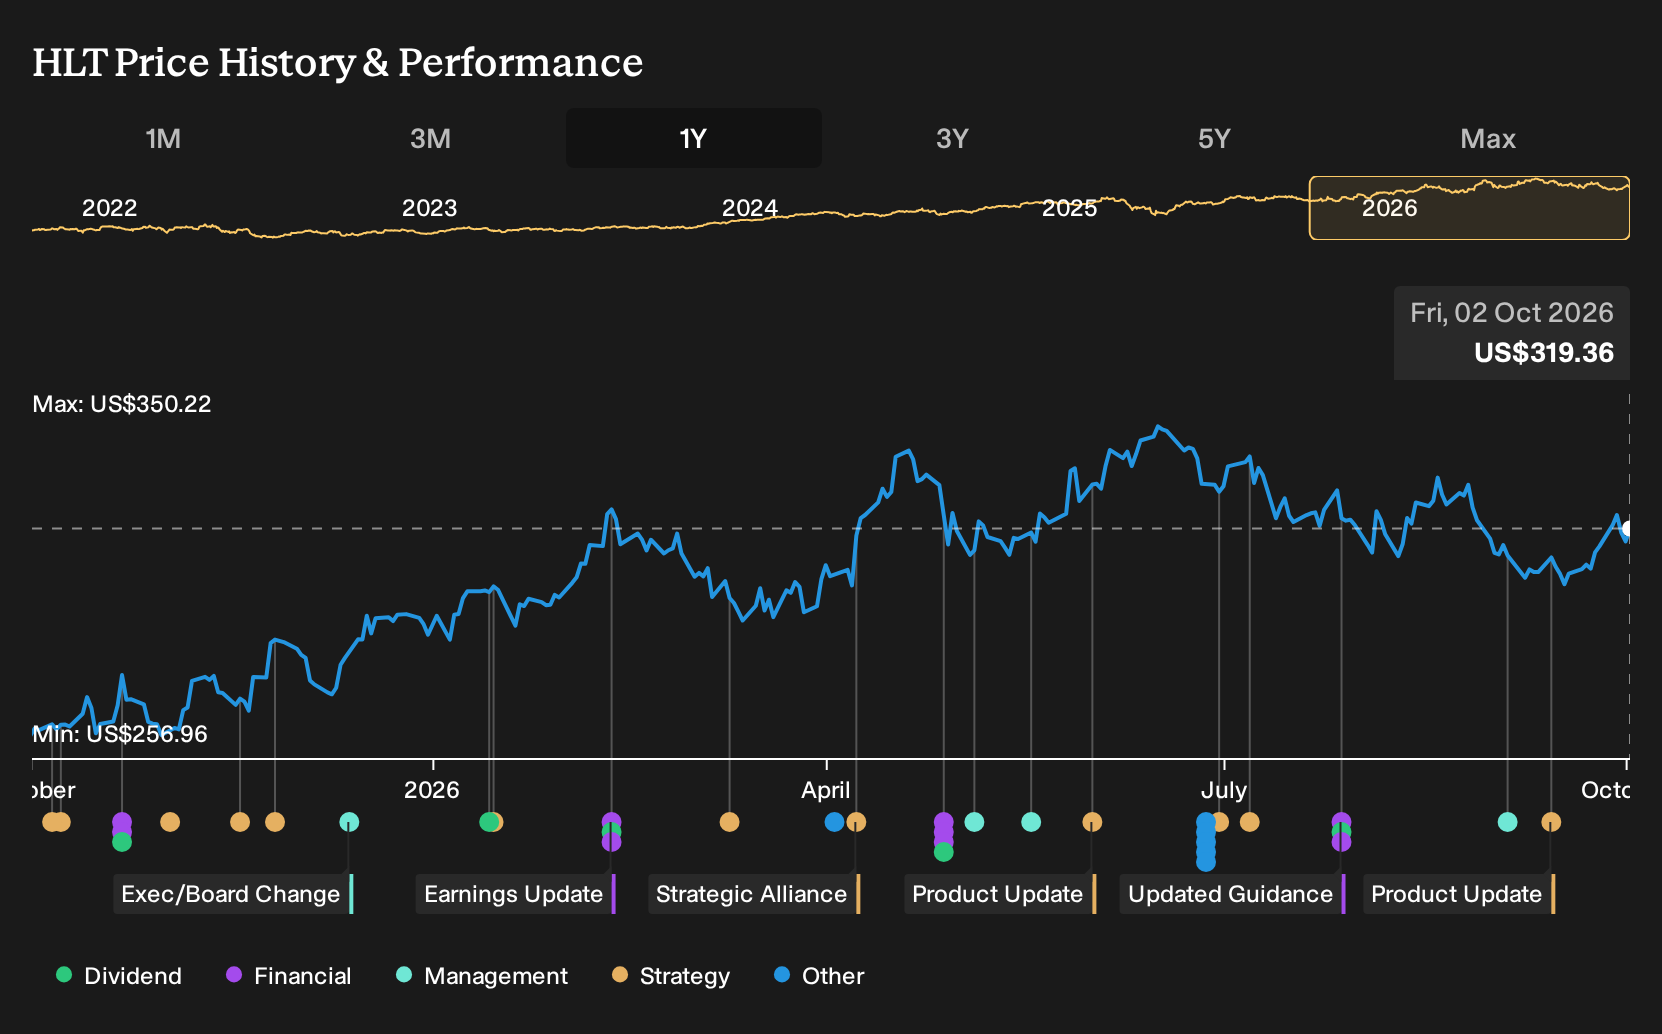
Task: Click the HLT Price History & Performance heading
Action: [338, 62]
